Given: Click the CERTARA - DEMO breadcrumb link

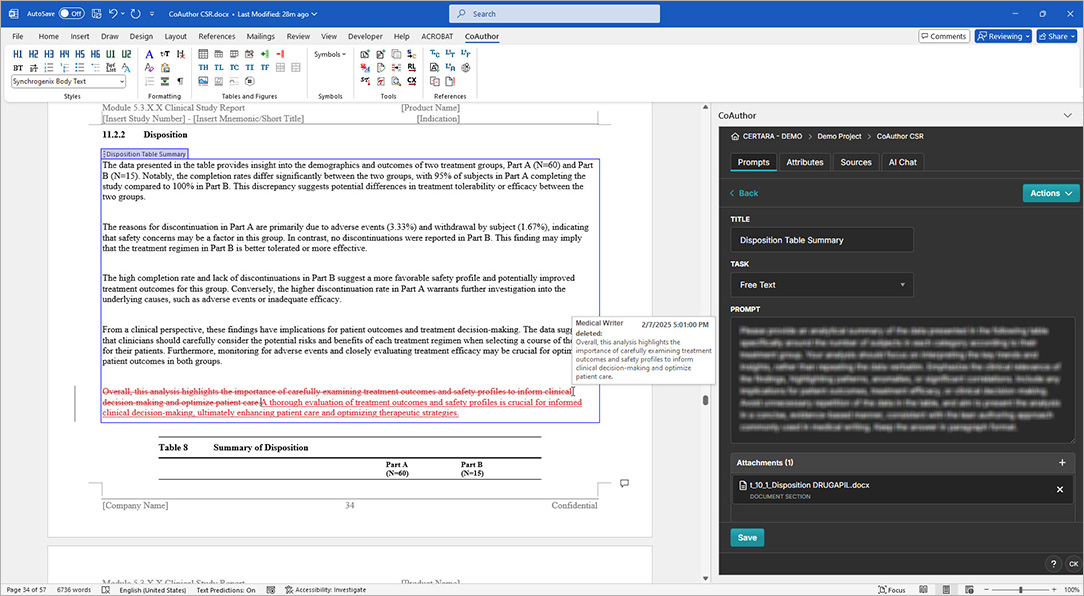Looking at the screenshot, I should (x=772, y=136).
